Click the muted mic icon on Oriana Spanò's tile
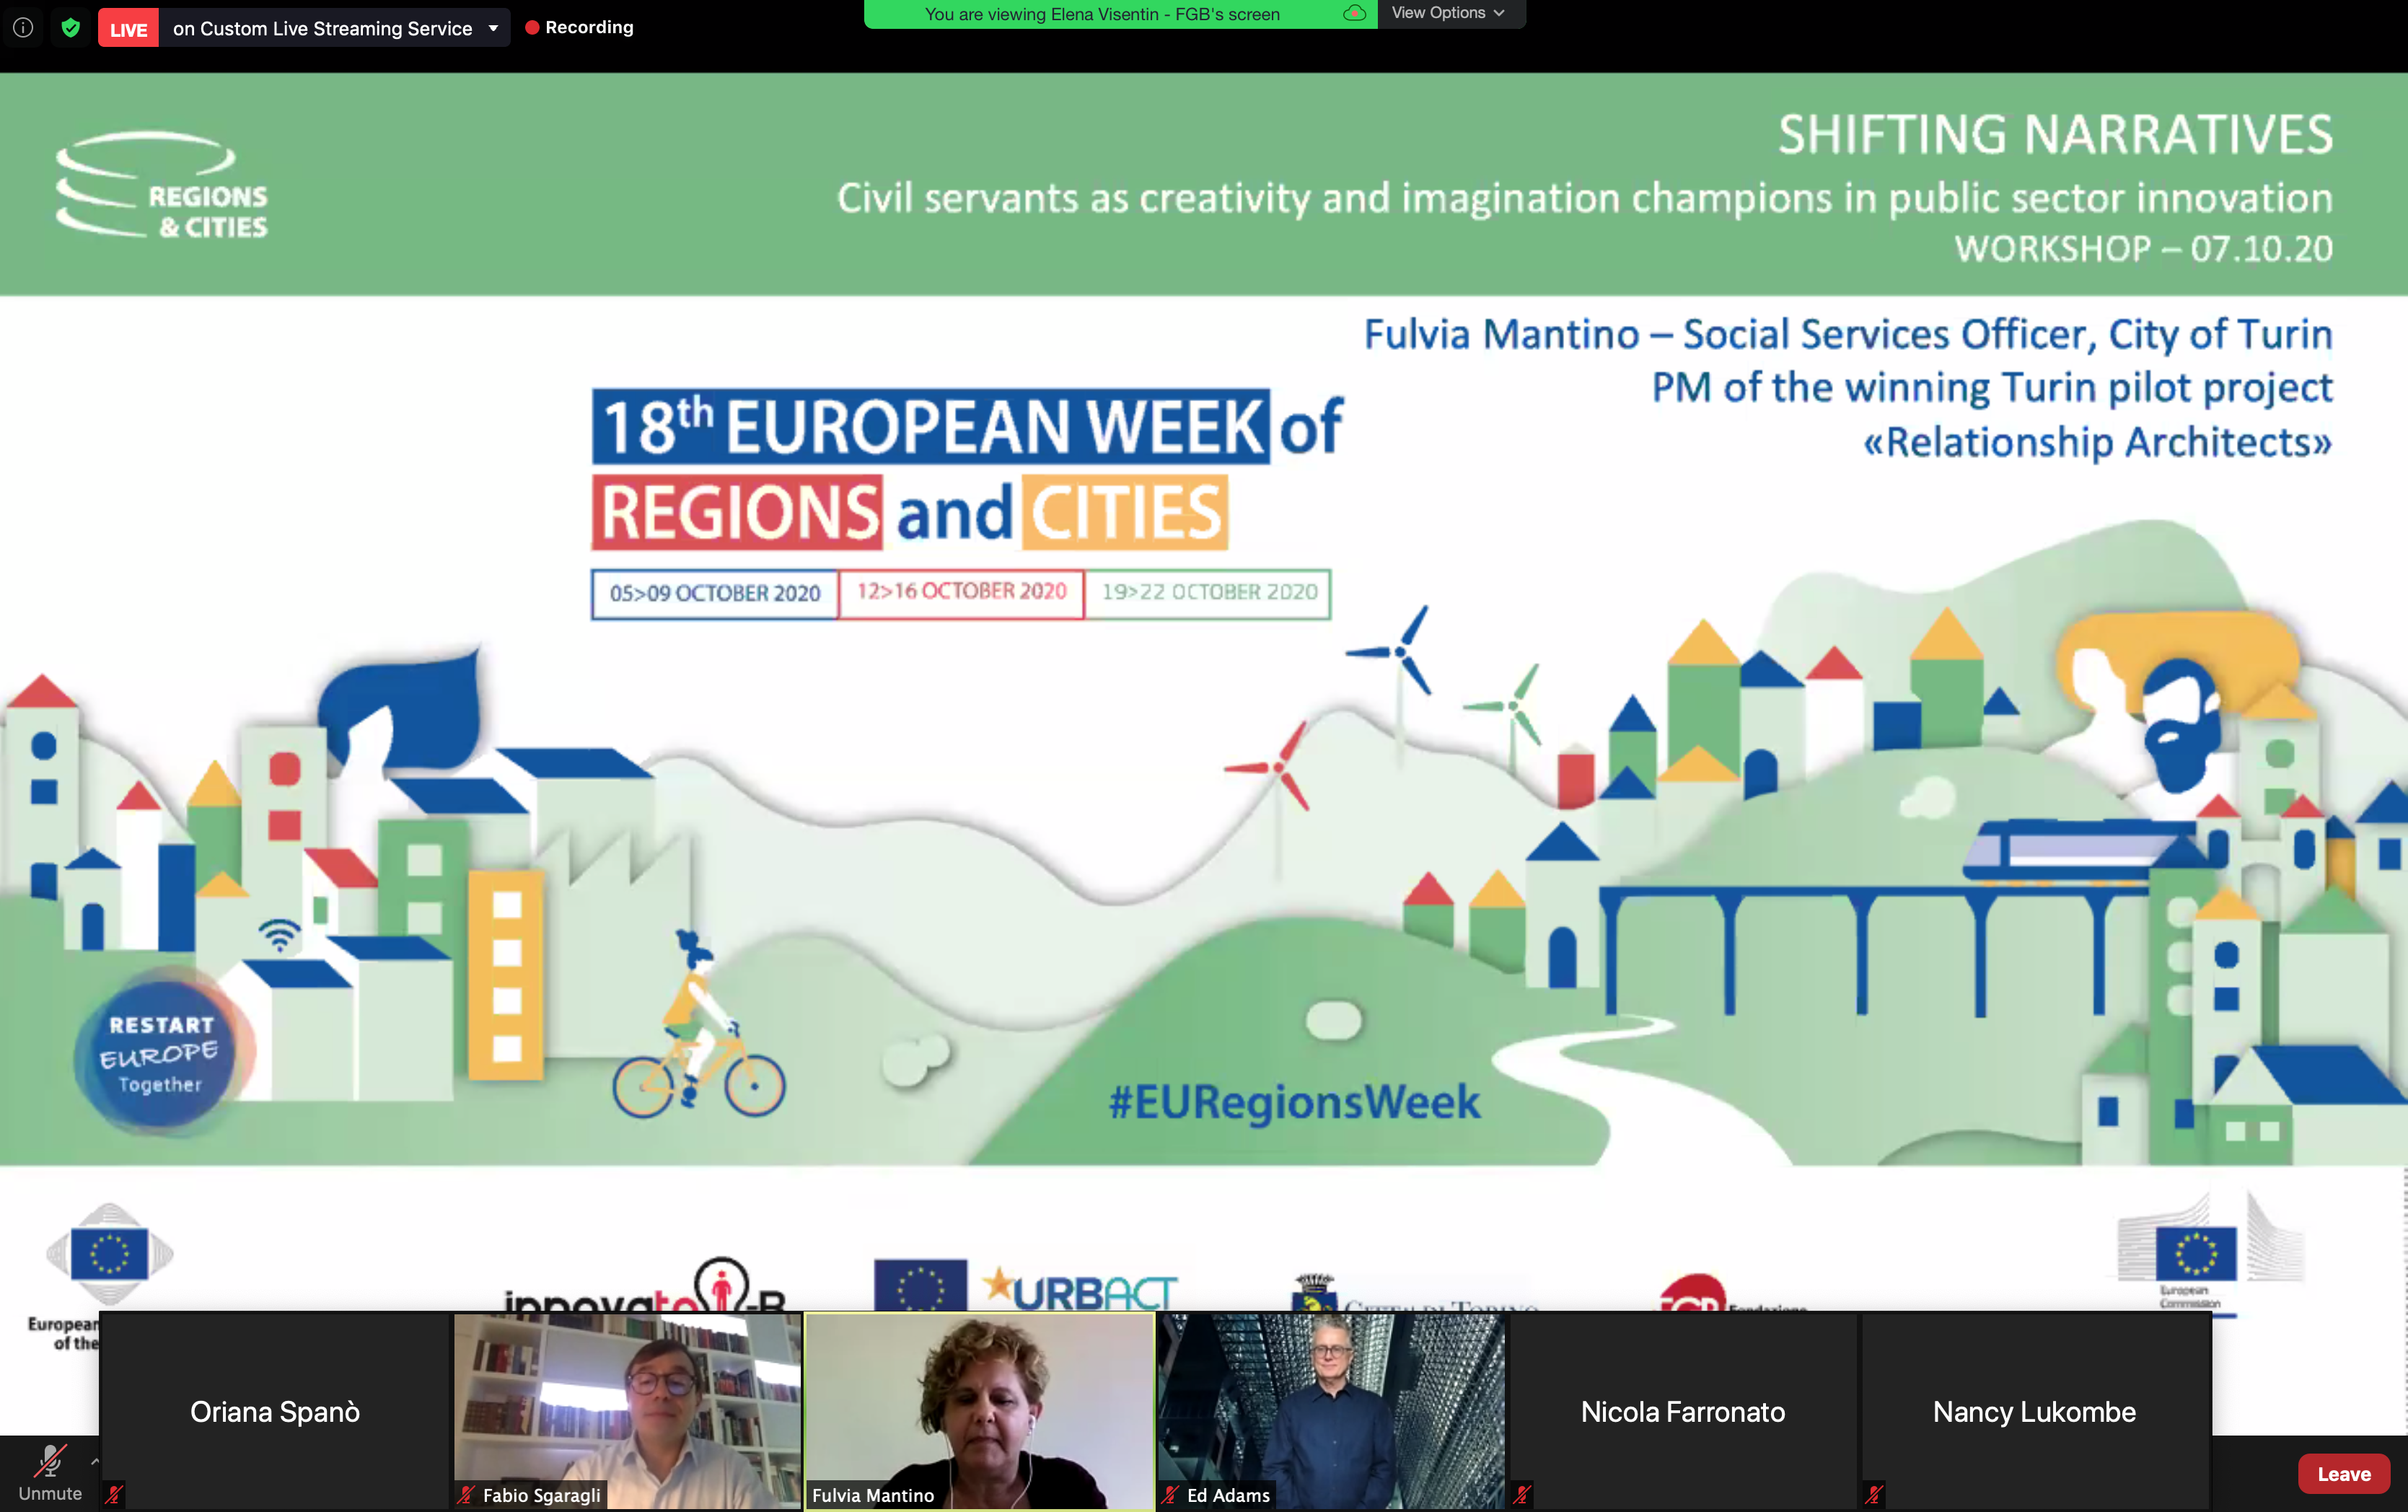Image resolution: width=2408 pixels, height=1512 pixels. (x=114, y=1495)
